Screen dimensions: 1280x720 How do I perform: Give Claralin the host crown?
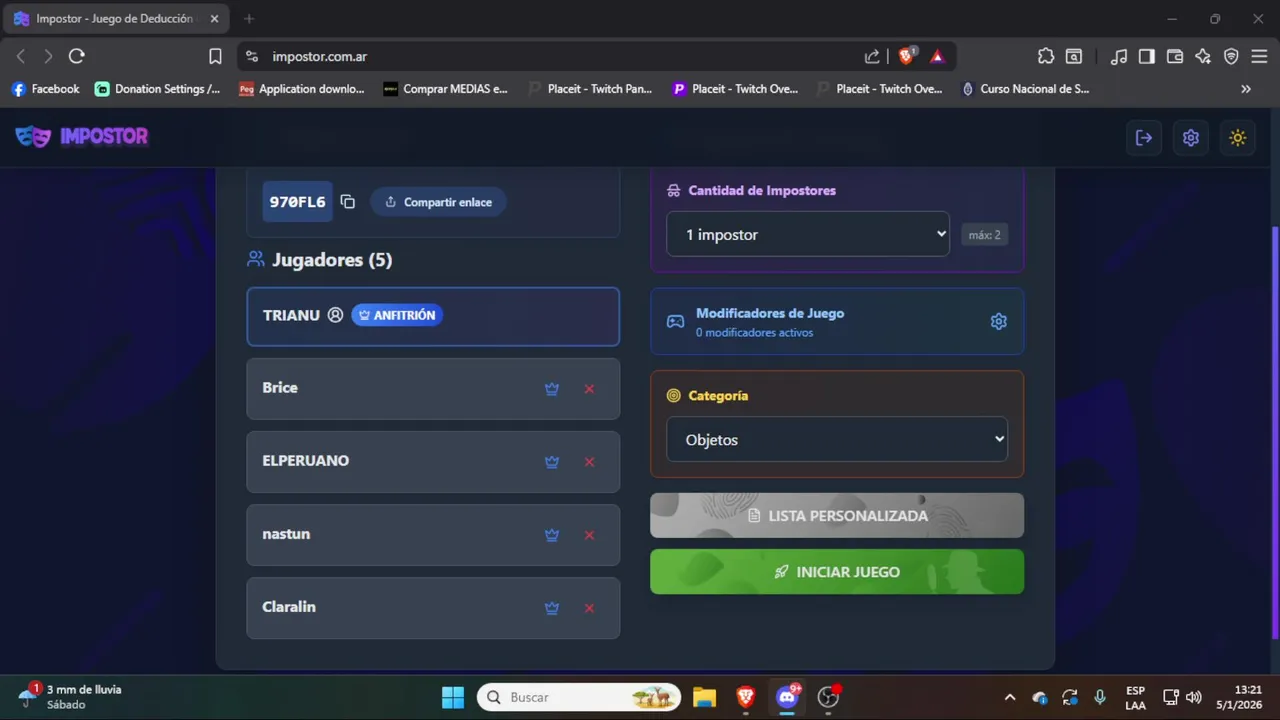tap(551, 608)
